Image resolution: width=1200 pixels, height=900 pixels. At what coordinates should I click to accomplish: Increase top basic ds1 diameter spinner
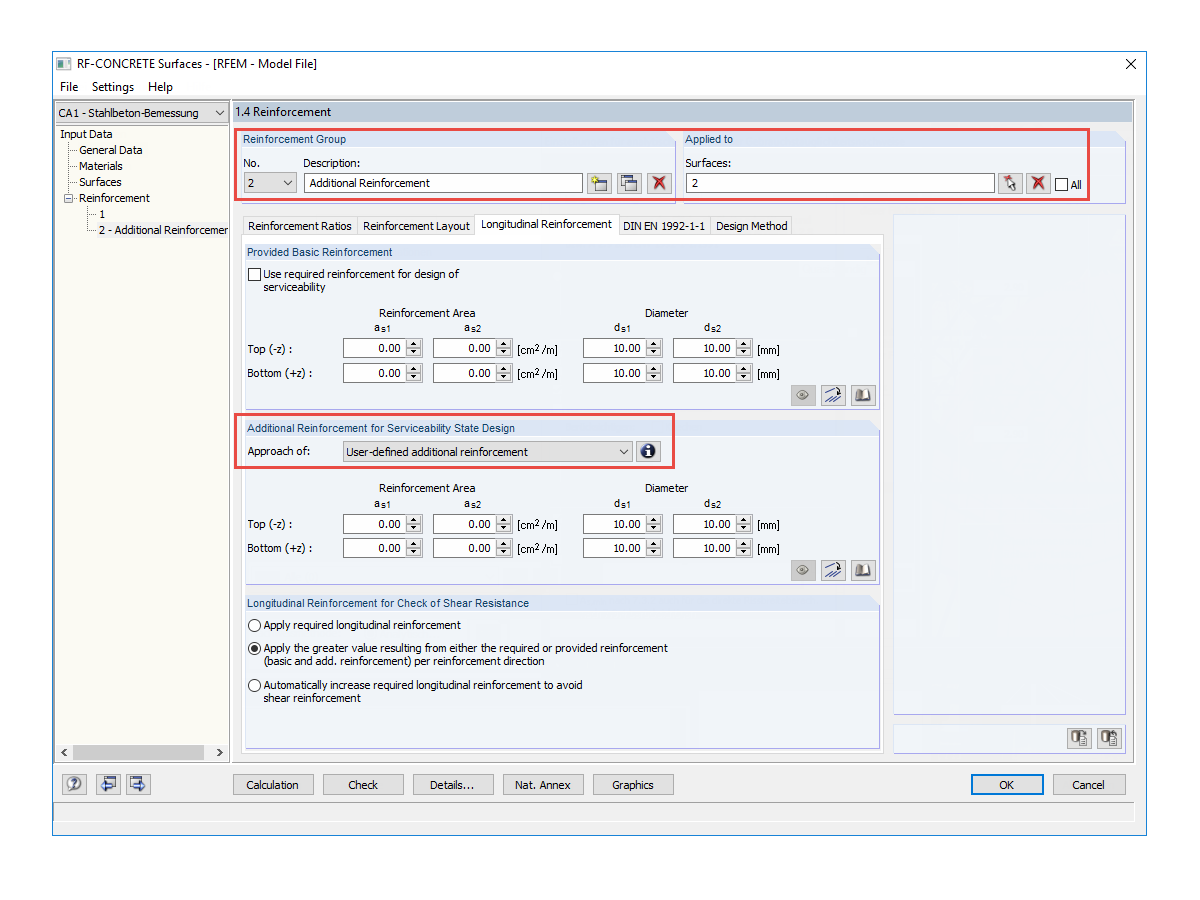[x=654, y=344]
